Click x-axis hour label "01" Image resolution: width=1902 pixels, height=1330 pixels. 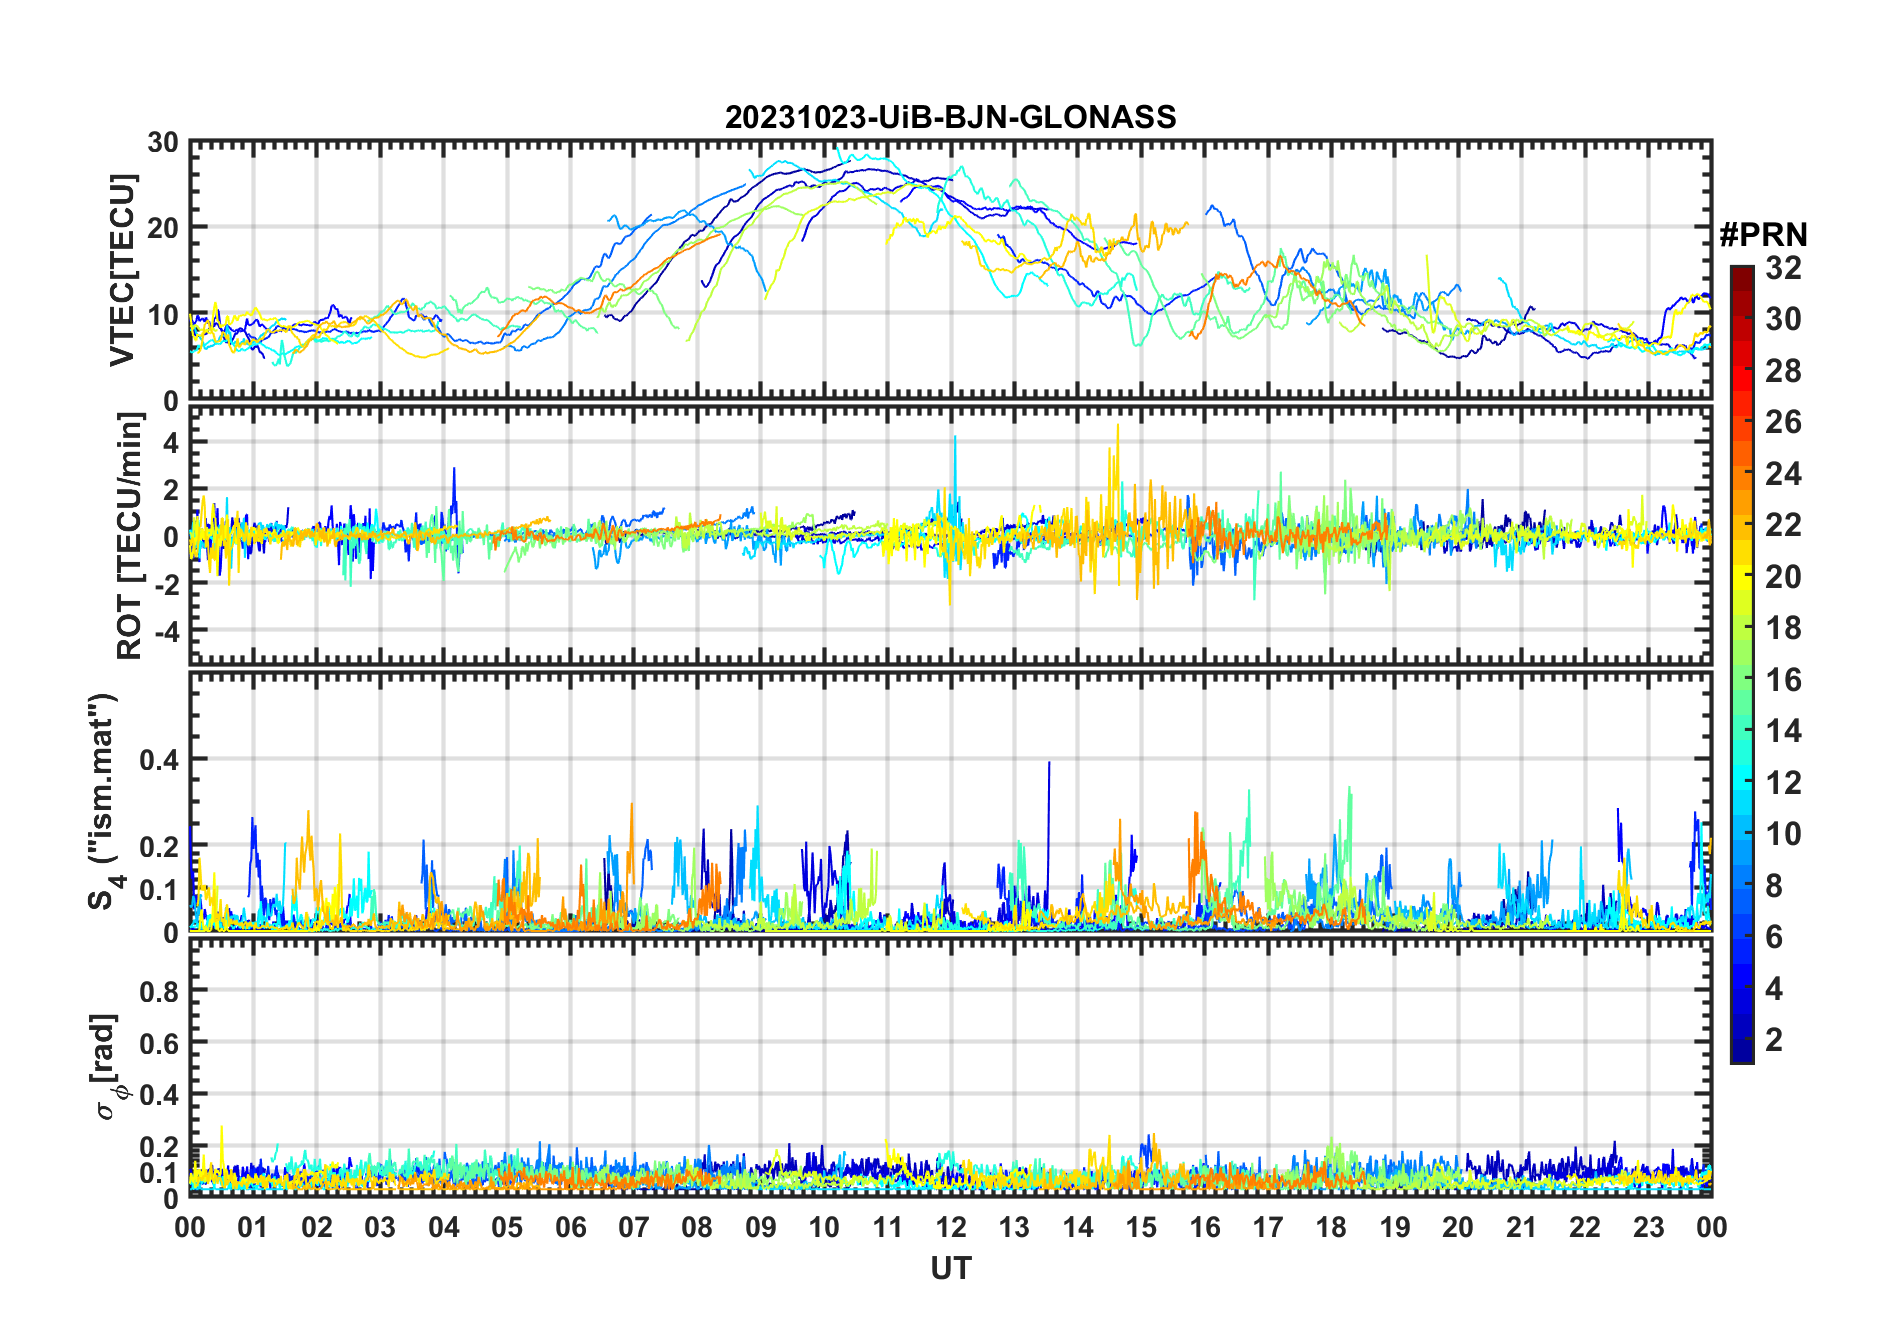[253, 1226]
